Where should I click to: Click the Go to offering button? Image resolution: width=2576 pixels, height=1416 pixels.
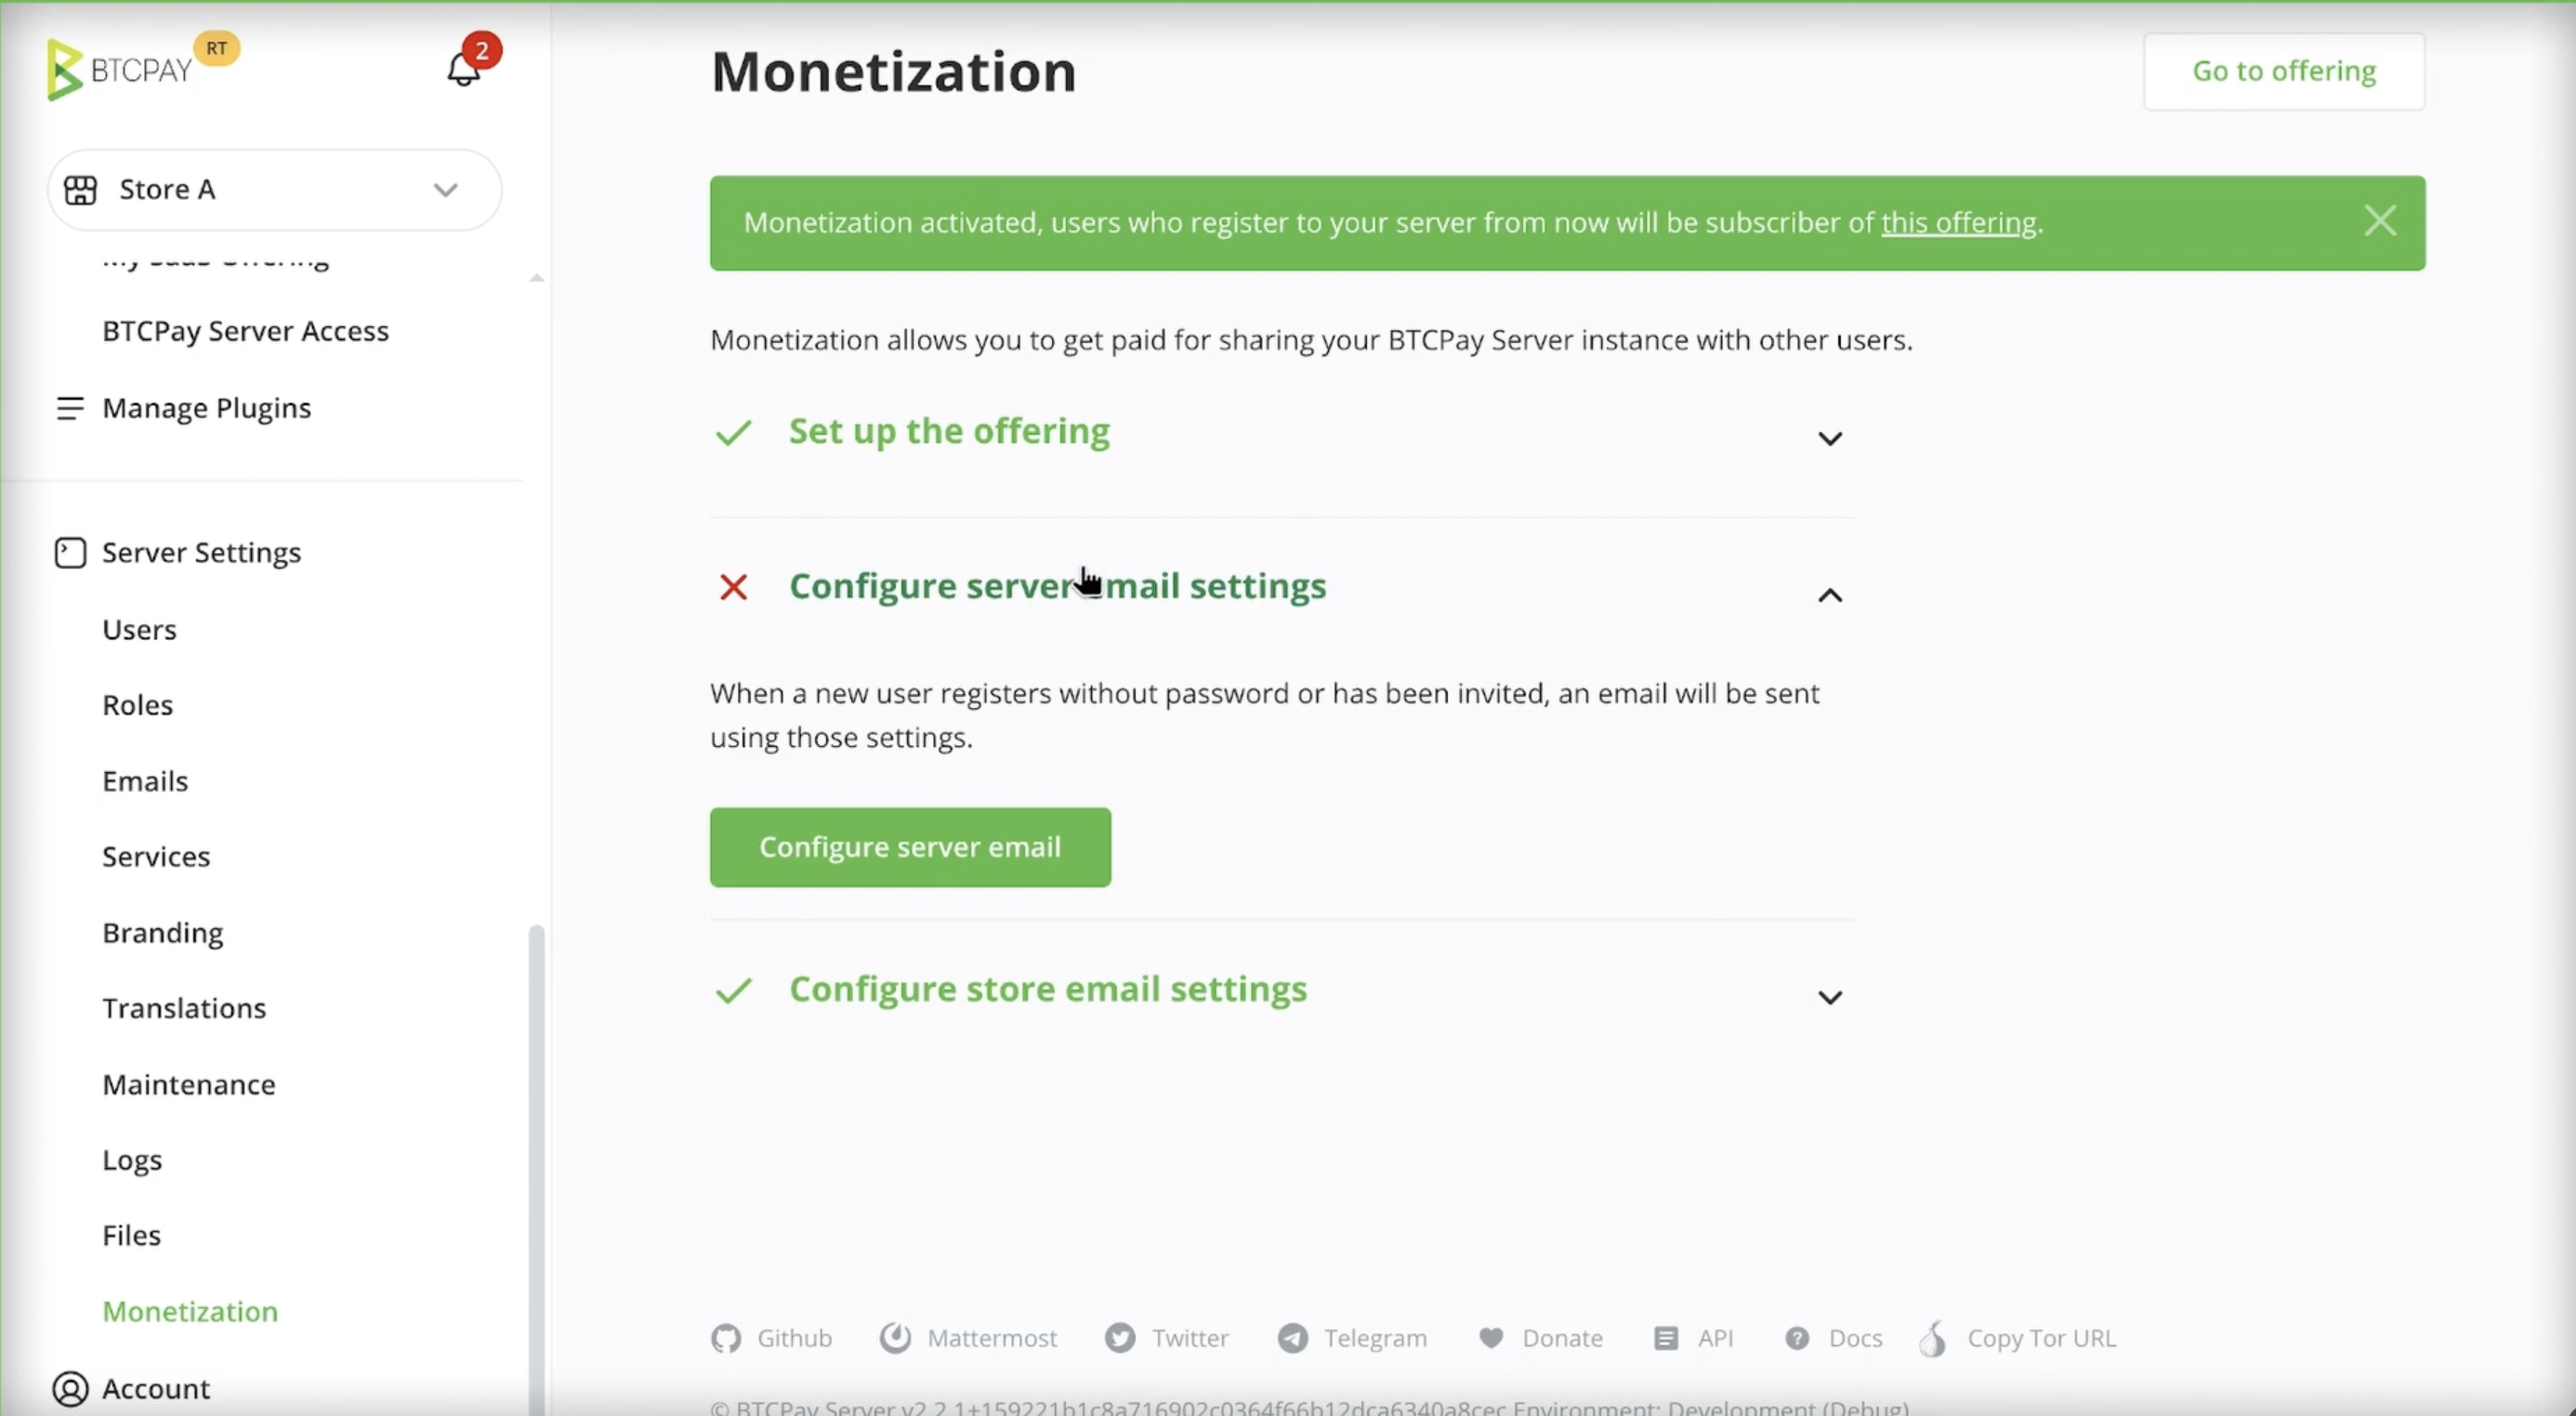[x=2284, y=71]
